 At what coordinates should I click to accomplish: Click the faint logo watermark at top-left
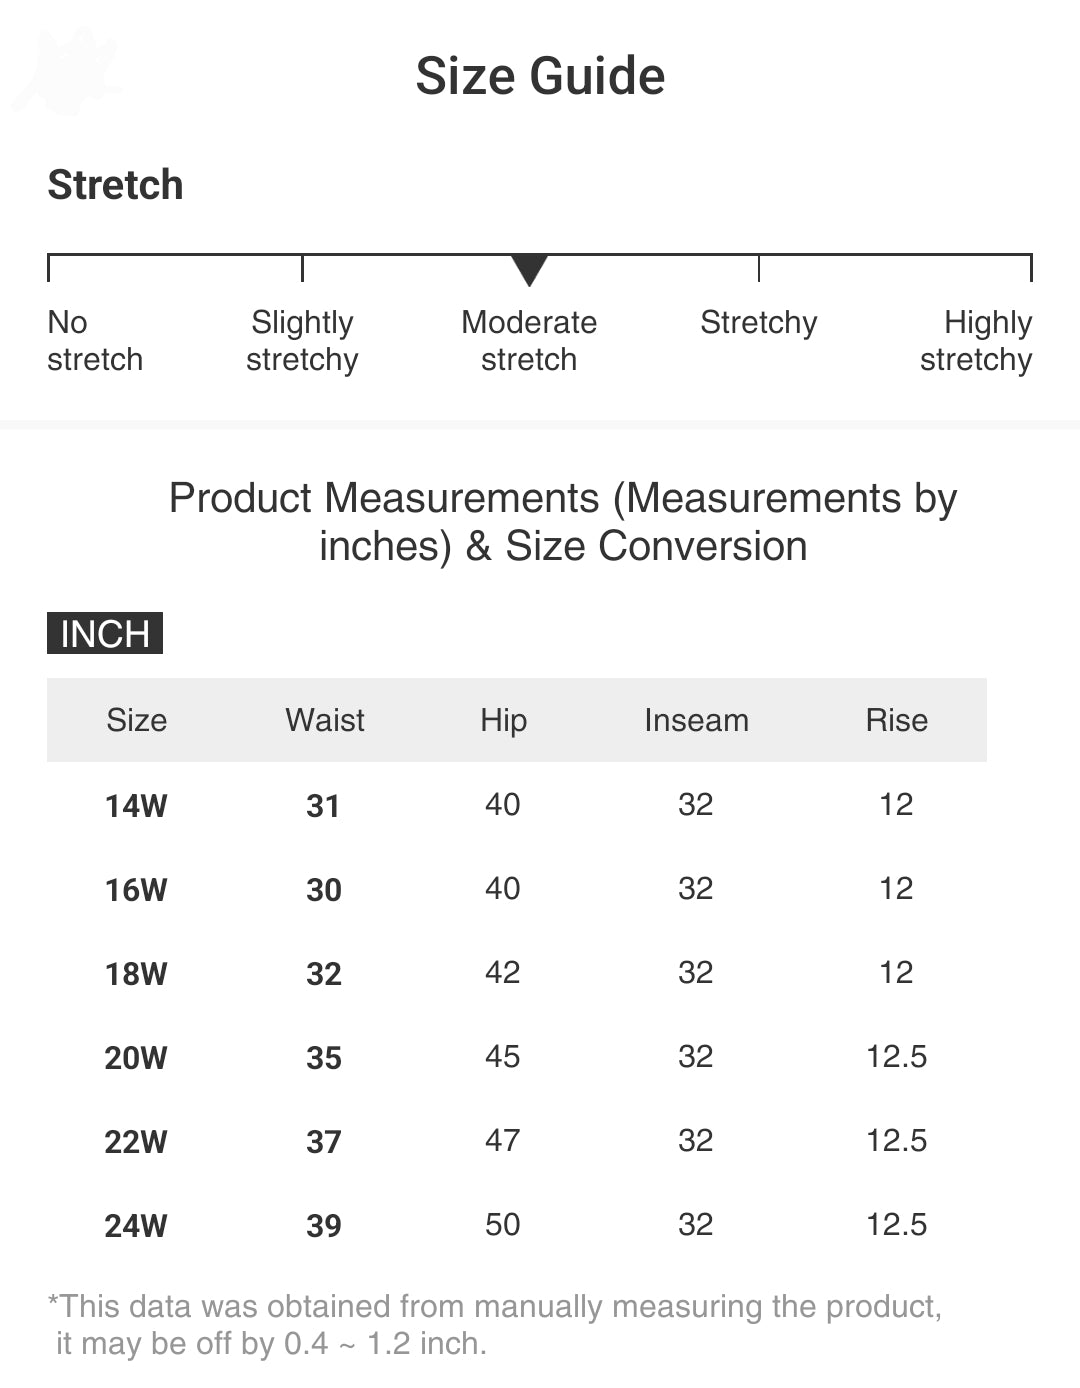[68, 71]
